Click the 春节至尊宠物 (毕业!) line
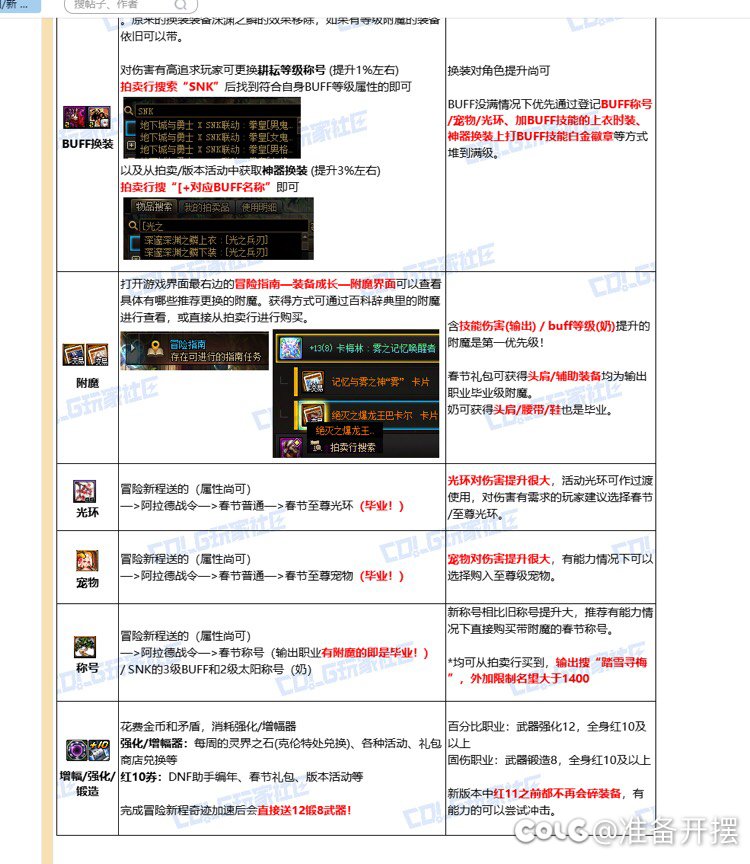This screenshot has height=864, width=750. click(262, 576)
